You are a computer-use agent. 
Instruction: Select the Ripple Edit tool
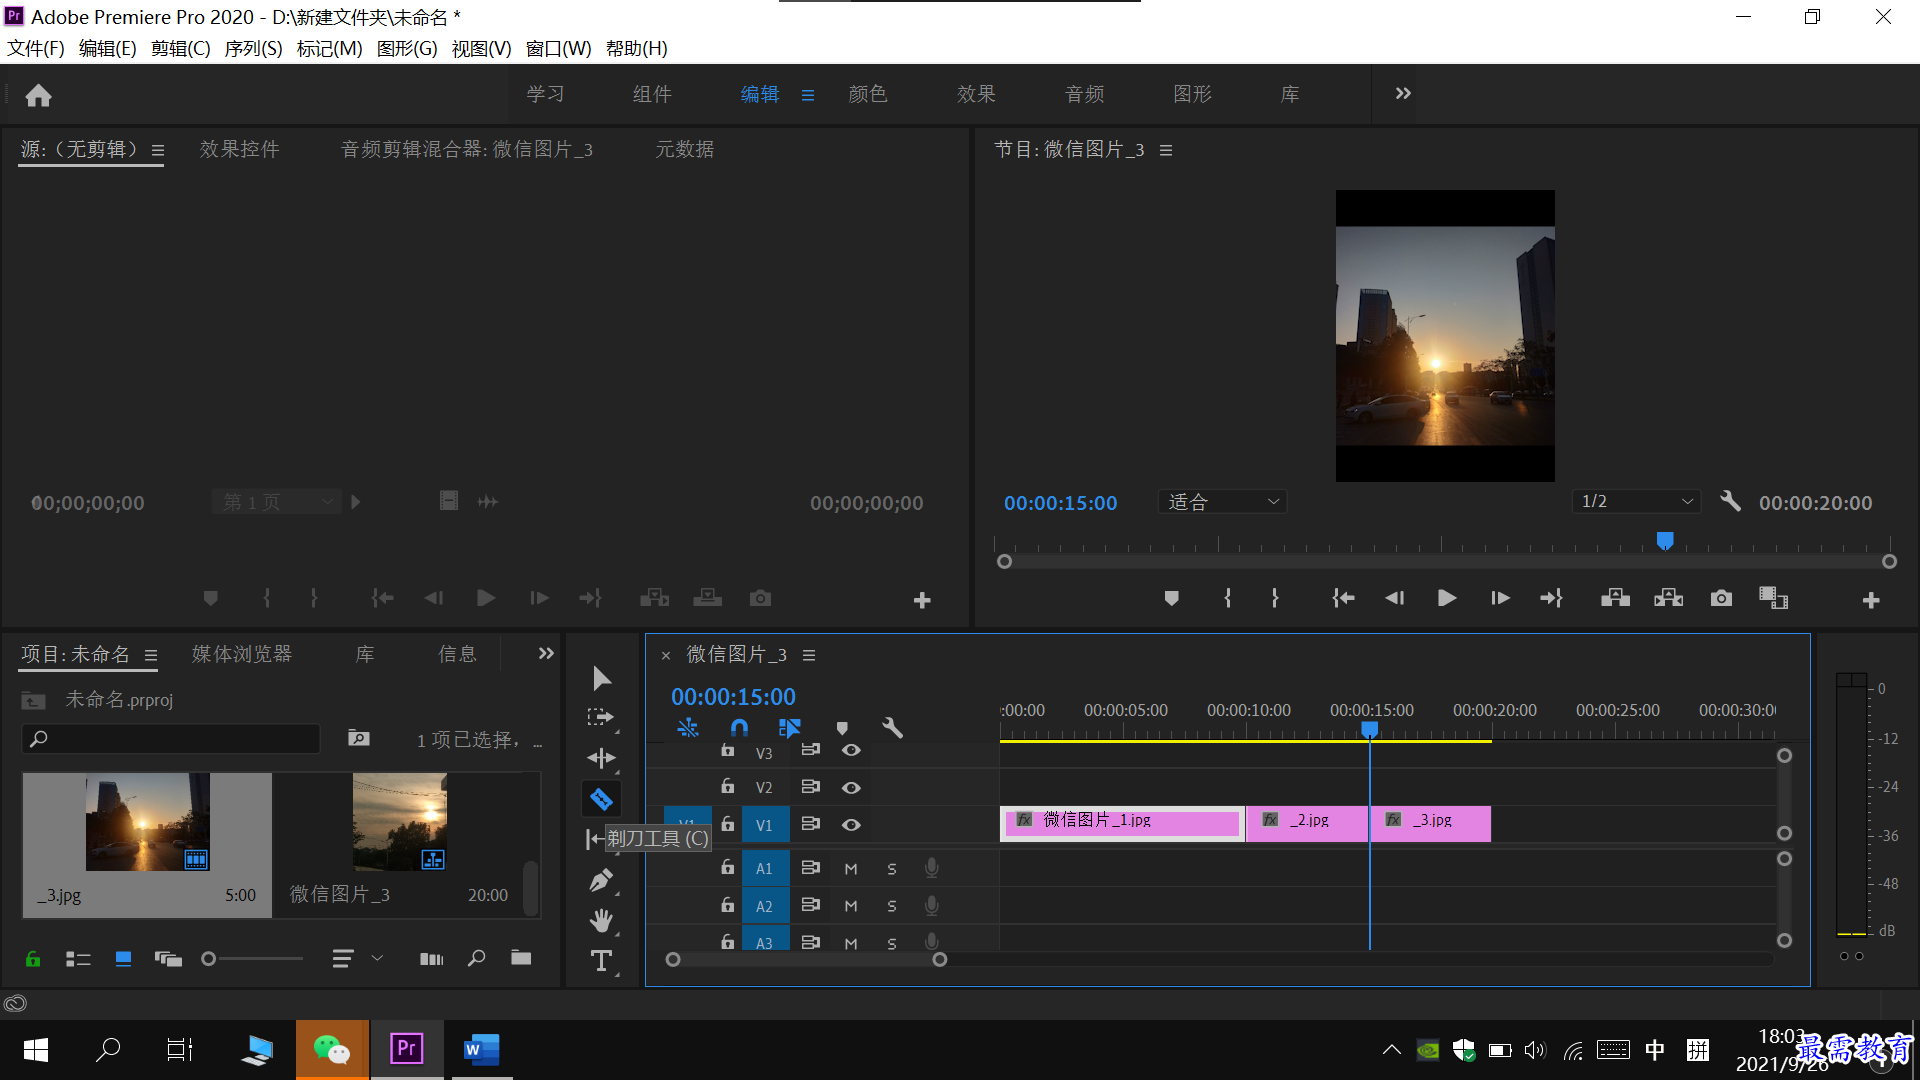(601, 758)
